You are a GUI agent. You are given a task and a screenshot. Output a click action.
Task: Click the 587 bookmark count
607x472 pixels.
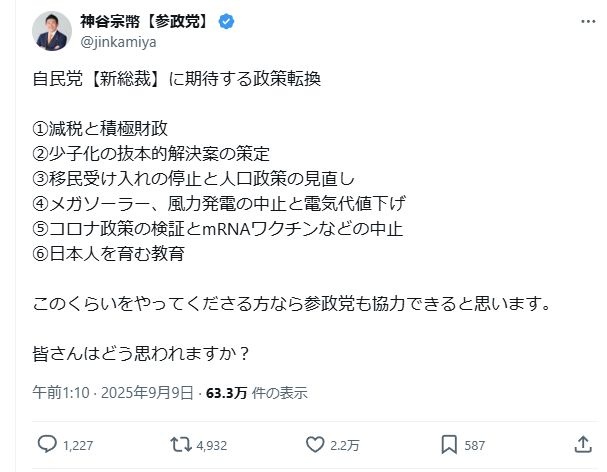(x=475, y=444)
